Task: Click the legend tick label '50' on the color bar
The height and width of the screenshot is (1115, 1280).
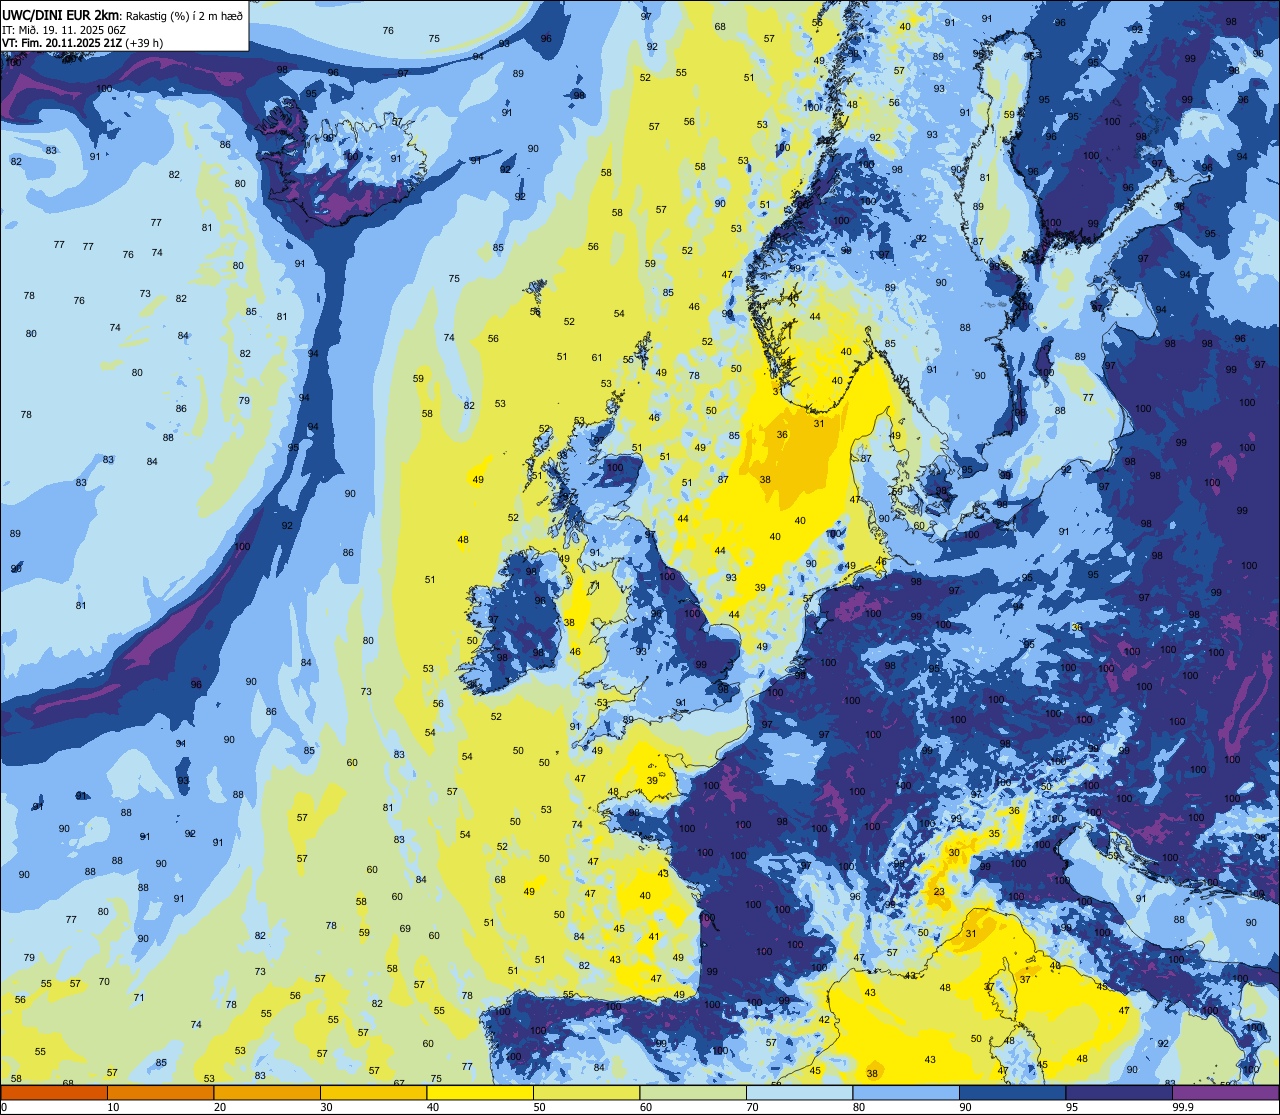Action: [539, 1107]
